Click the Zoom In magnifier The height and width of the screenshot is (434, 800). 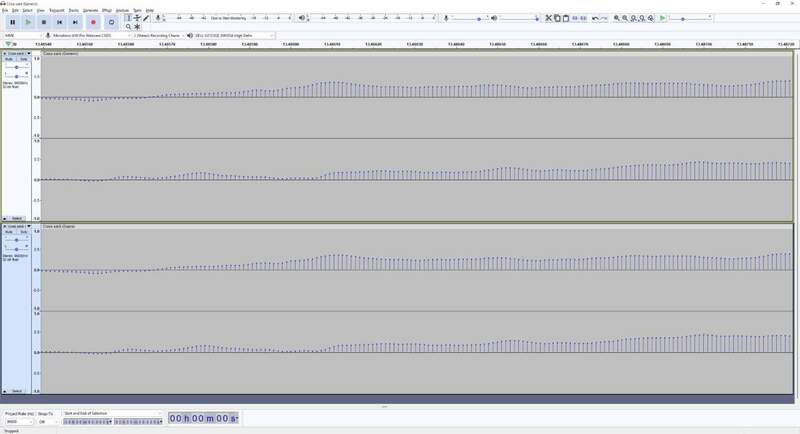pyautogui.click(x=616, y=18)
